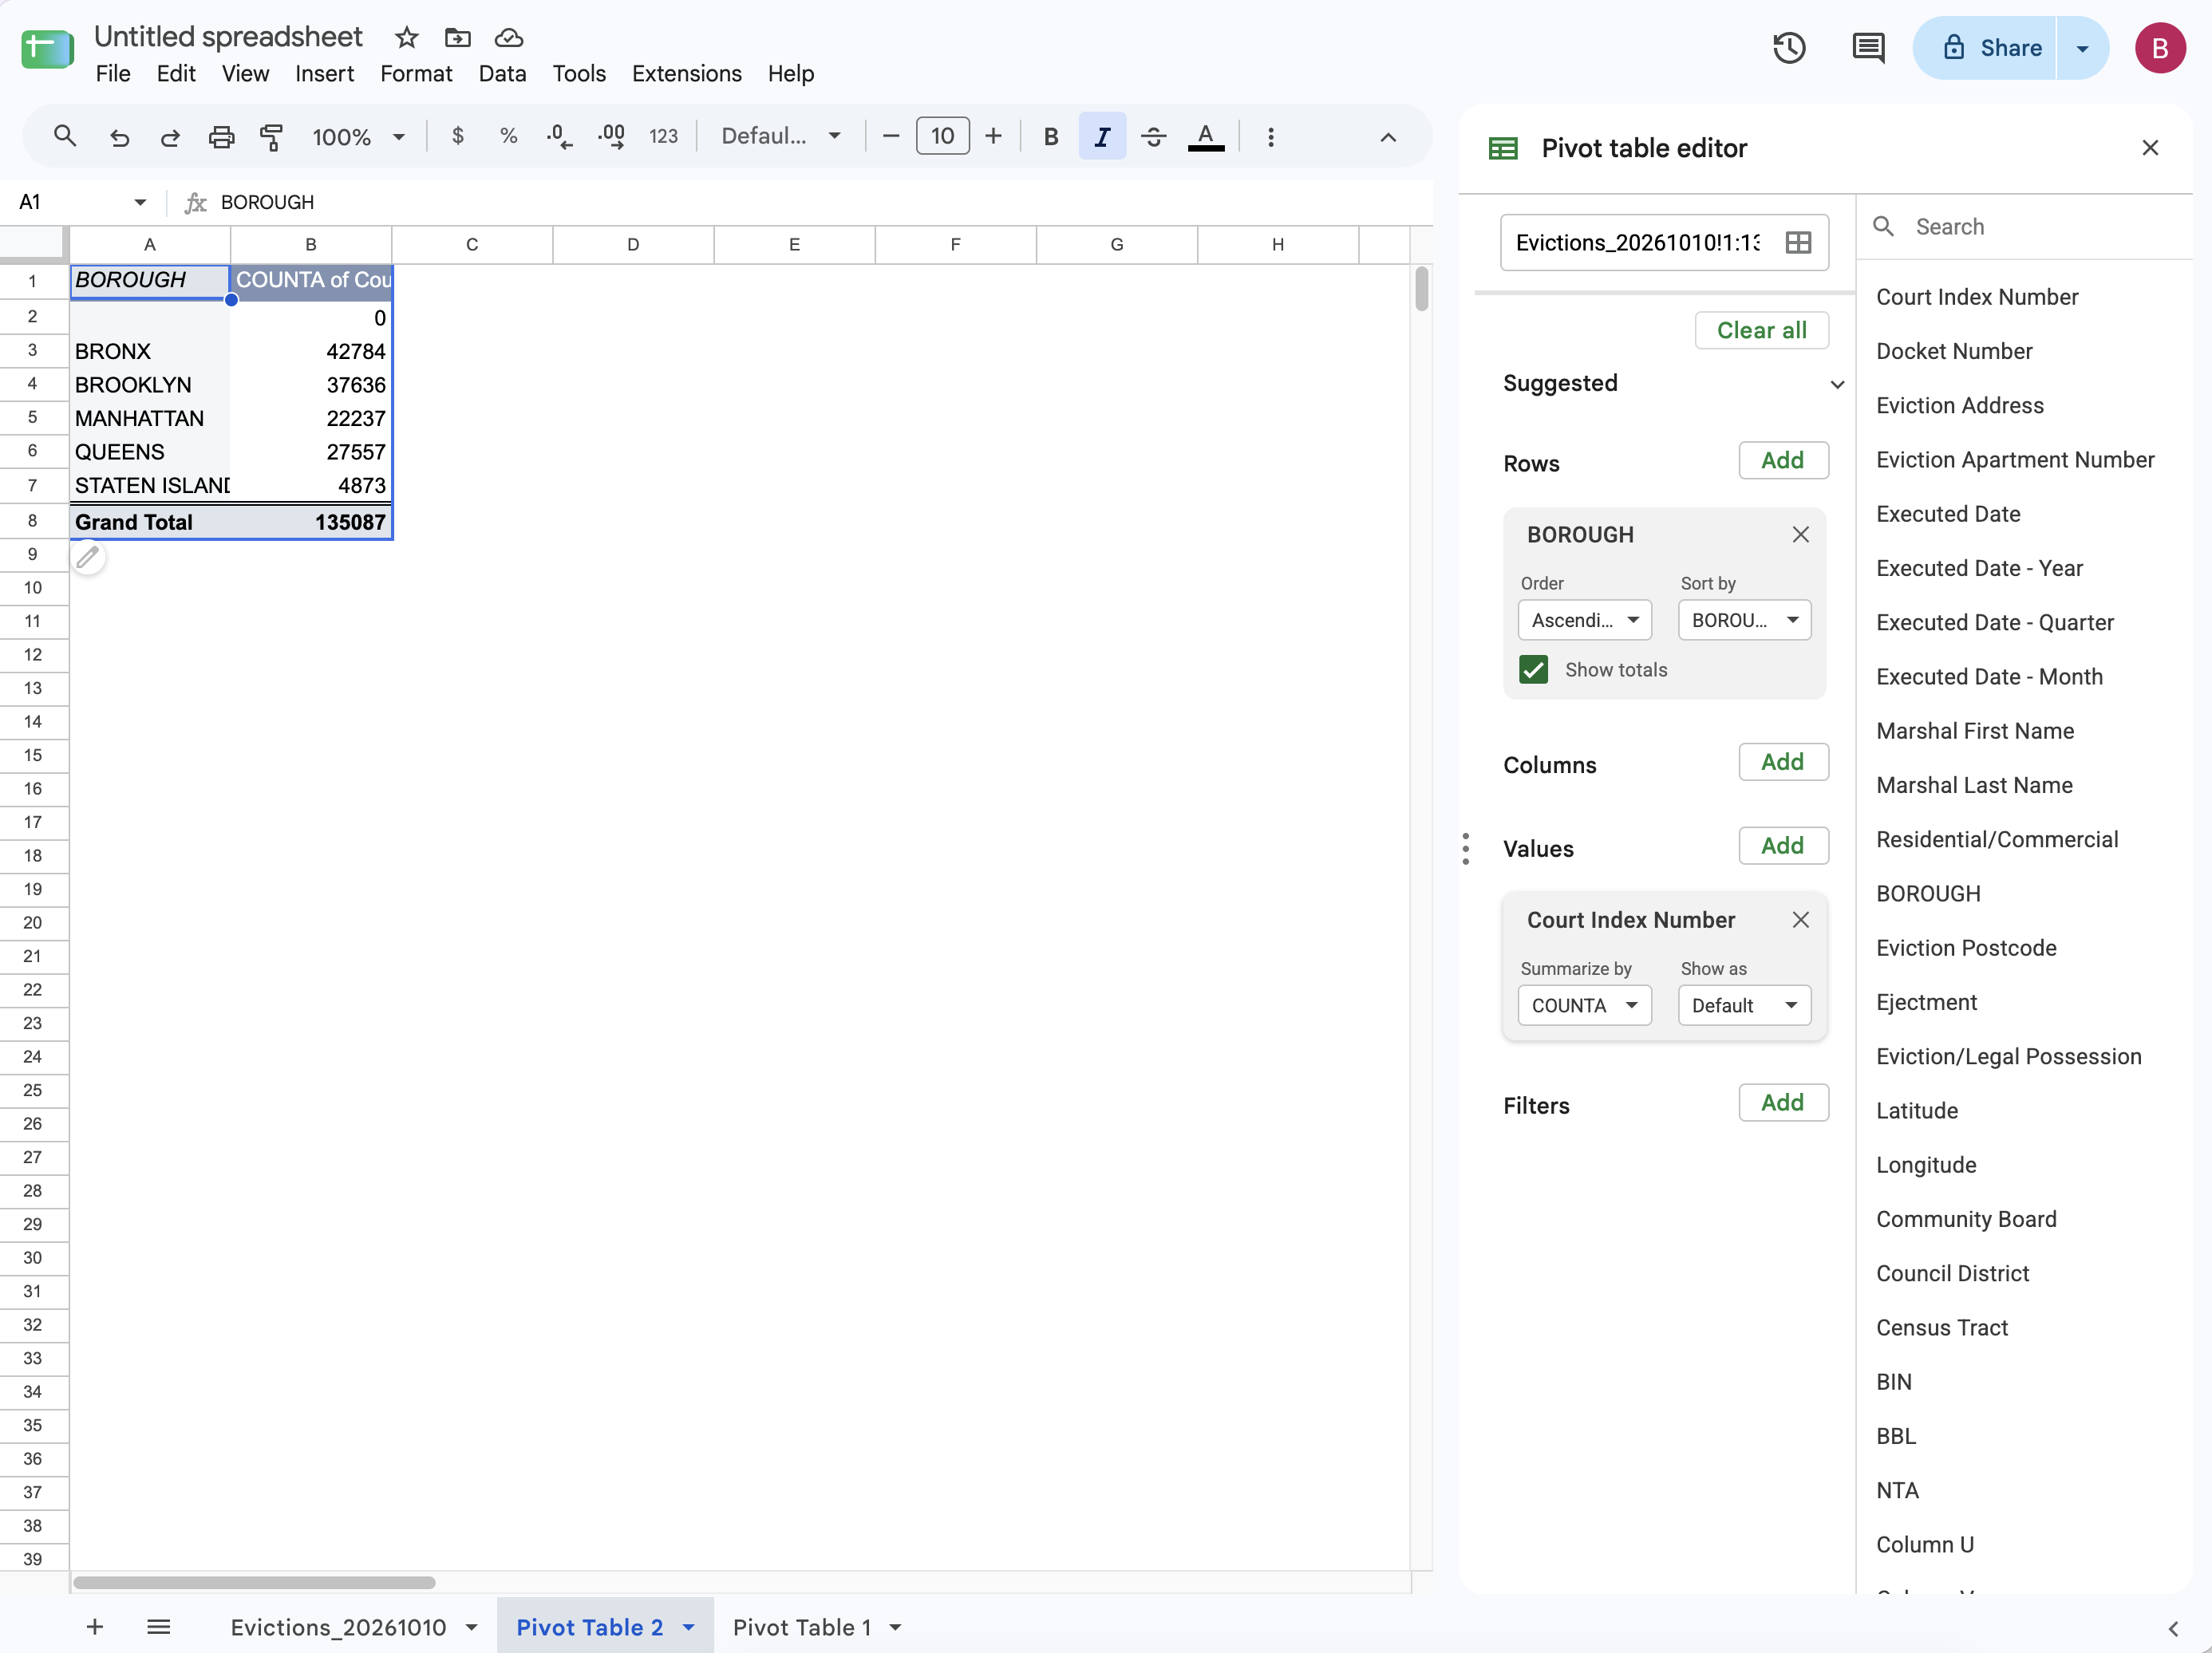This screenshot has width=2212, height=1653.
Task: Add a field to Columns
Action: [1783, 762]
